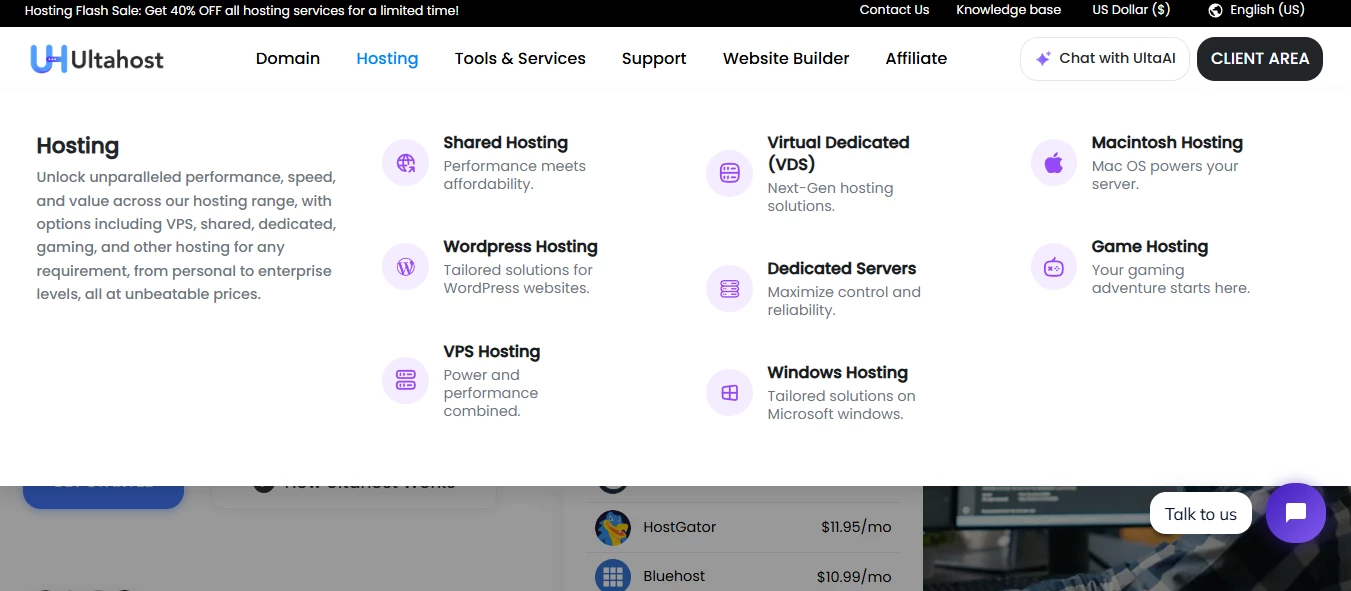1351x591 pixels.
Task: Click the Shared Hosting globe icon
Action: (x=406, y=163)
